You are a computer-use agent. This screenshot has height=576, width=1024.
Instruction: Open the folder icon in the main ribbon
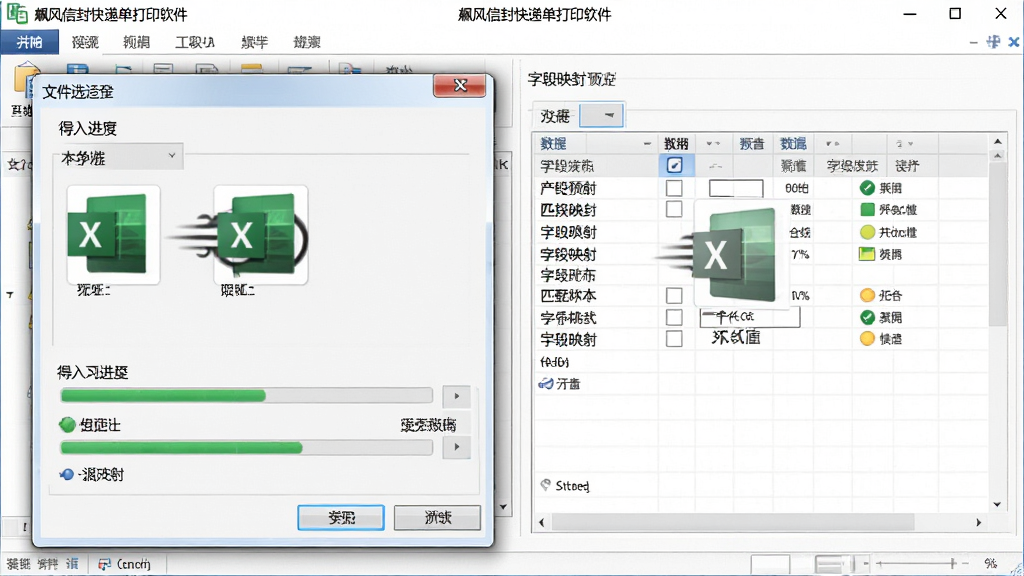[x=26, y=82]
